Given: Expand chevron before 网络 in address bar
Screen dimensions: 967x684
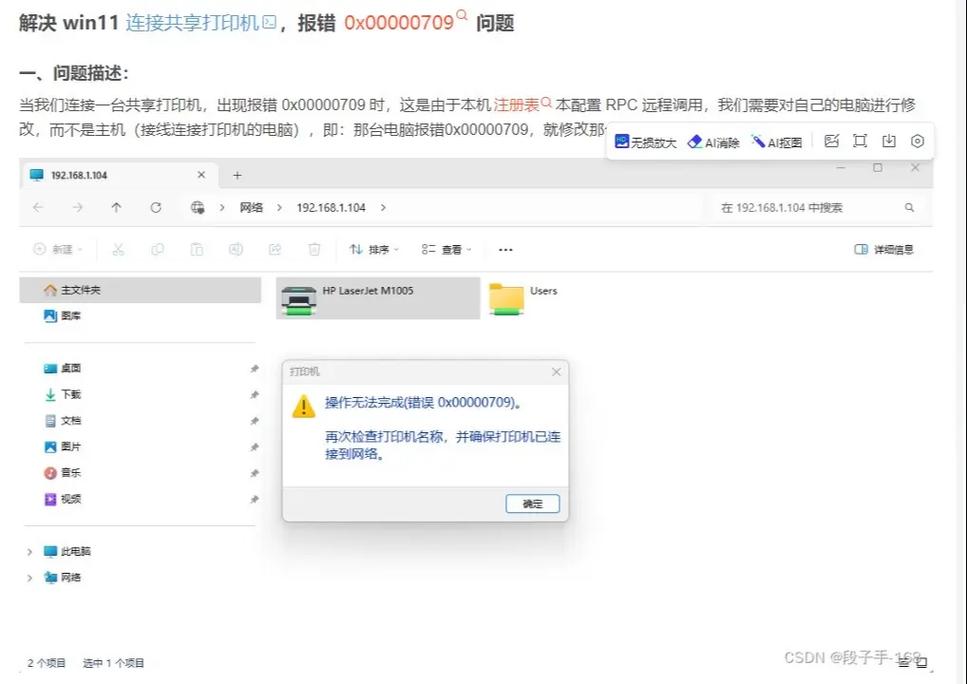Looking at the screenshot, I should coord(222,208).
